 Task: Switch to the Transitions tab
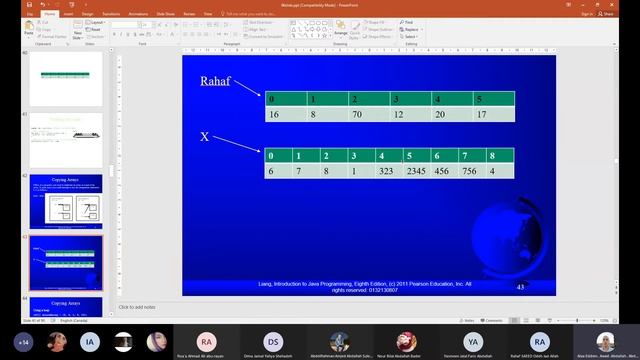point(111,14)
